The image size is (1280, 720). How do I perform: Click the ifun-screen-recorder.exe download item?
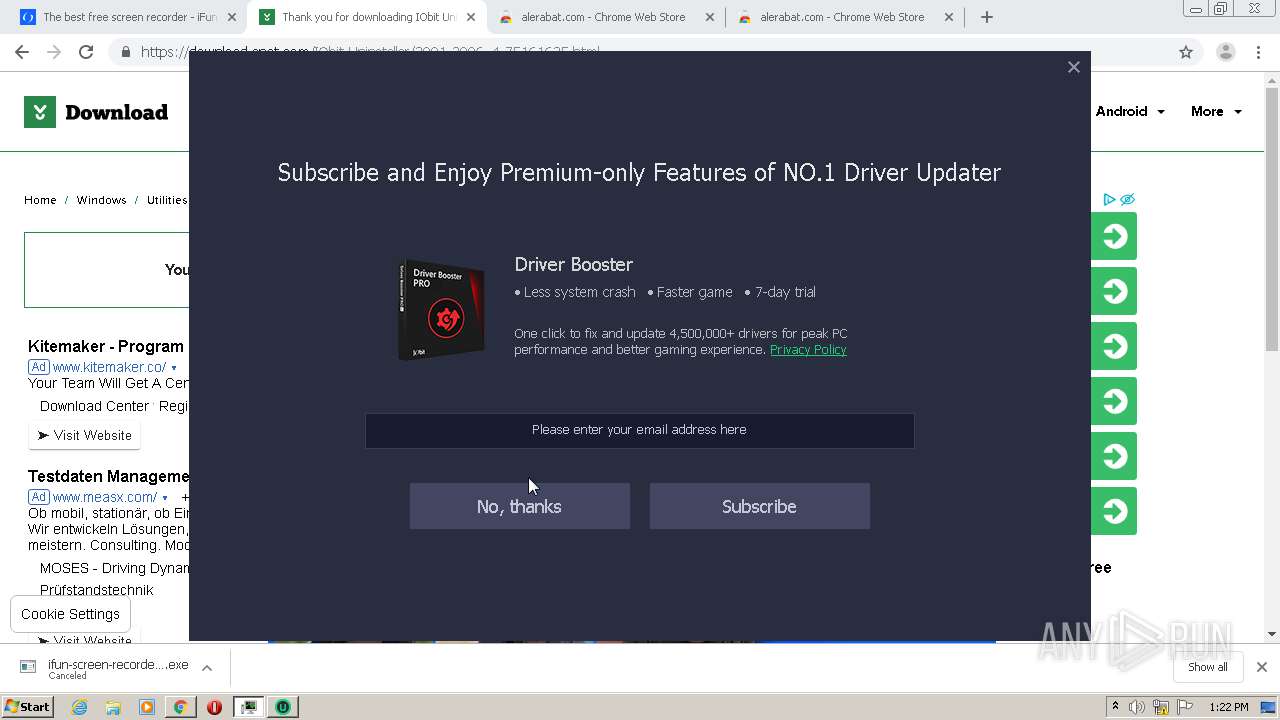[x=105, y=667]
